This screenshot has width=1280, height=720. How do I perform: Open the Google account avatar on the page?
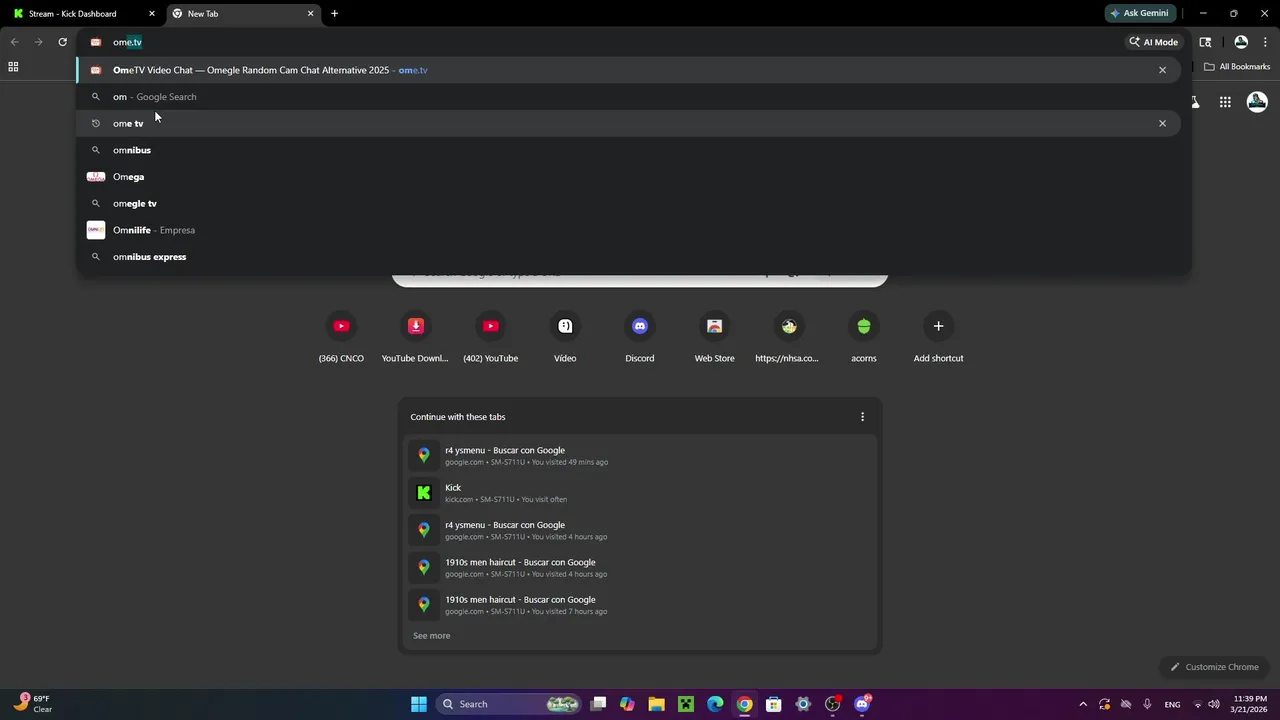click(1257, 102)
